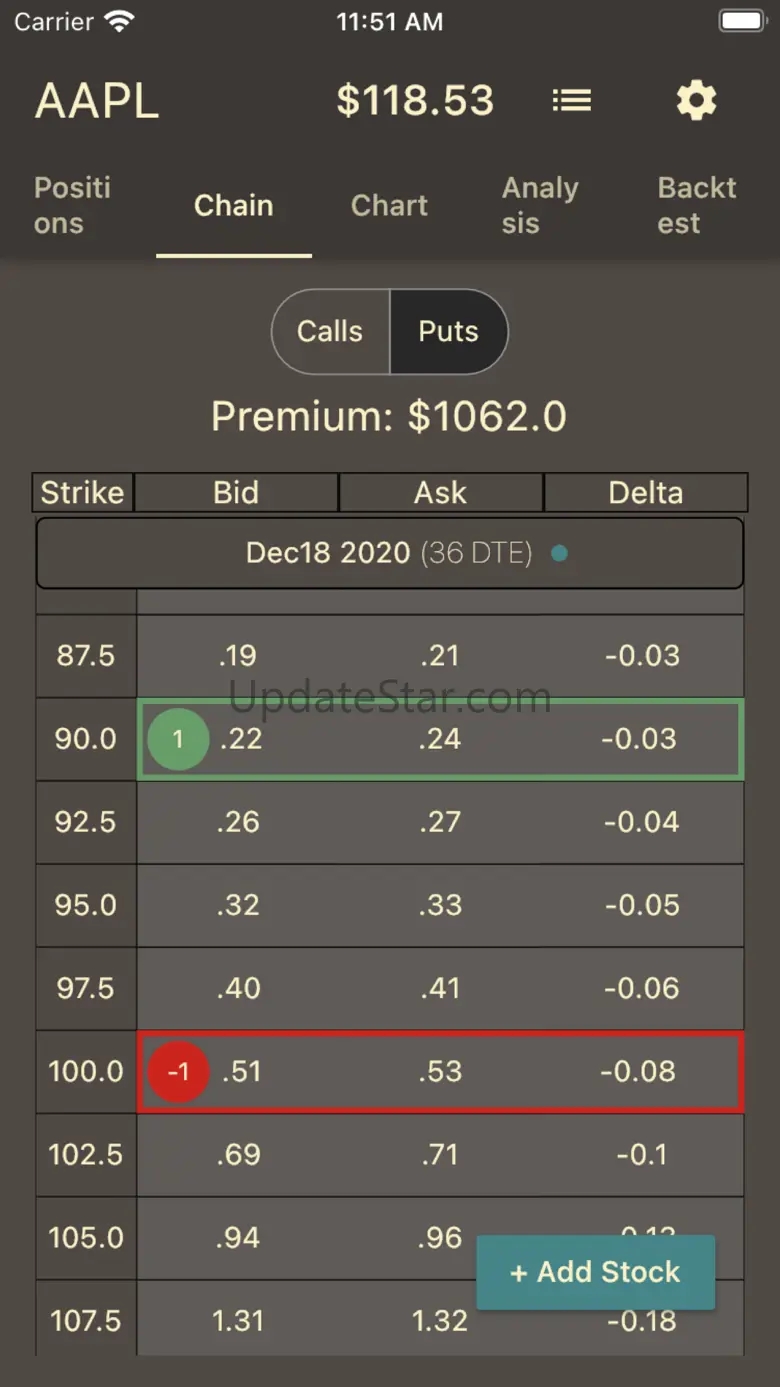Tap the Delta column header
This screenshot has width=780, height=1387.
pyautogui.click(x=646, y=493)
